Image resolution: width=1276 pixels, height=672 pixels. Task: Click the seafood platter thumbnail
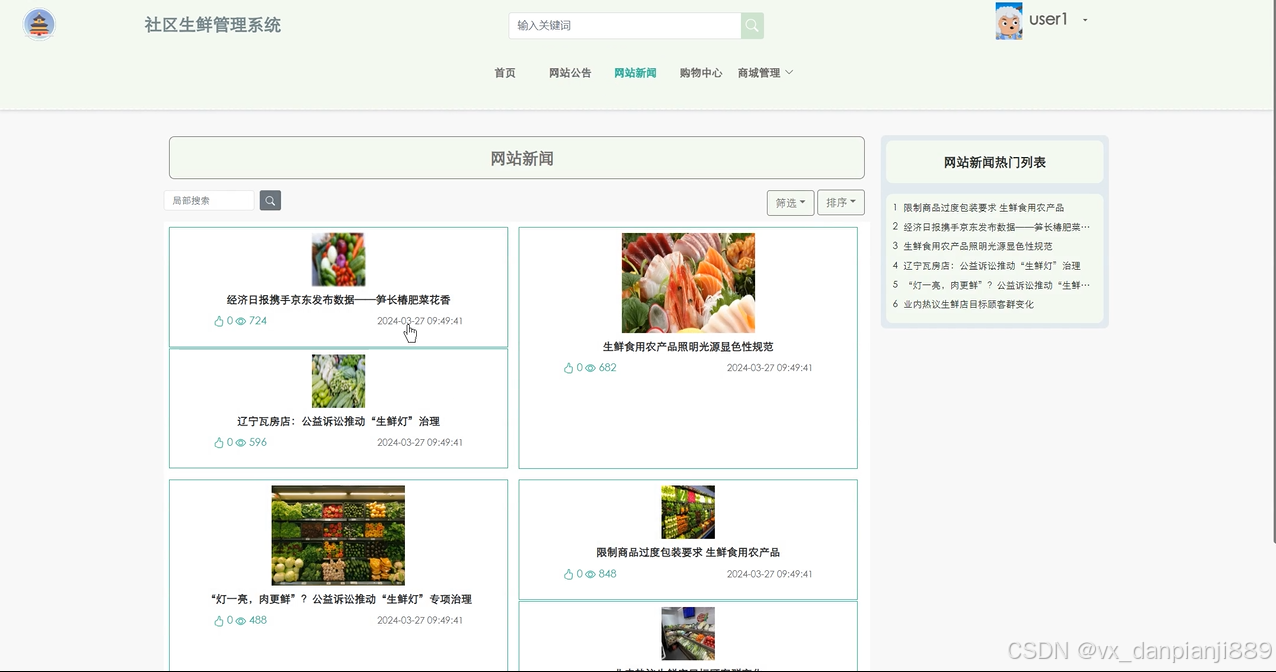(688, 283)
